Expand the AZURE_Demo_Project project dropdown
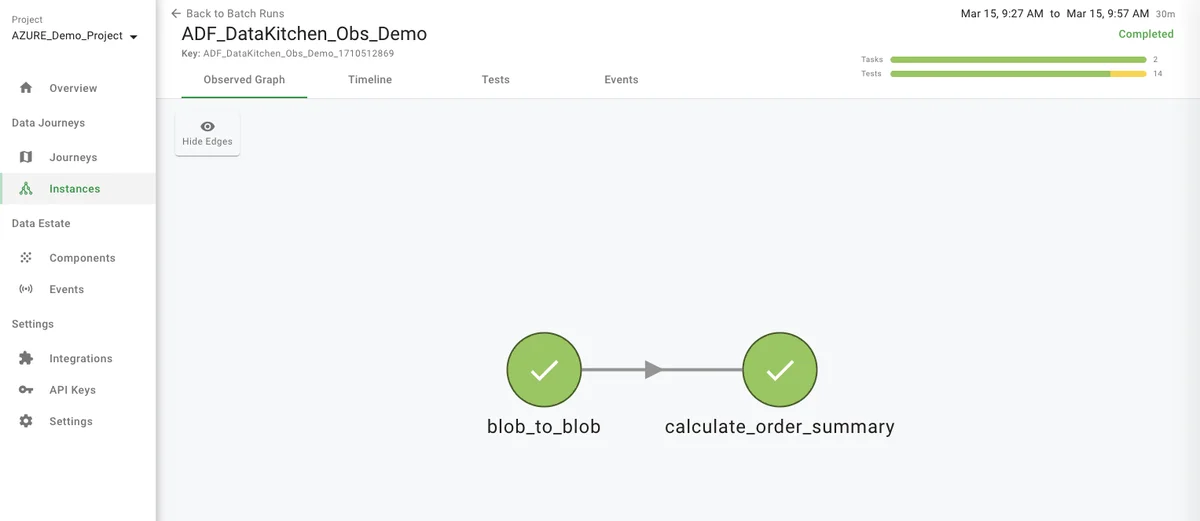1200x521 pixels. pos(134,37)
